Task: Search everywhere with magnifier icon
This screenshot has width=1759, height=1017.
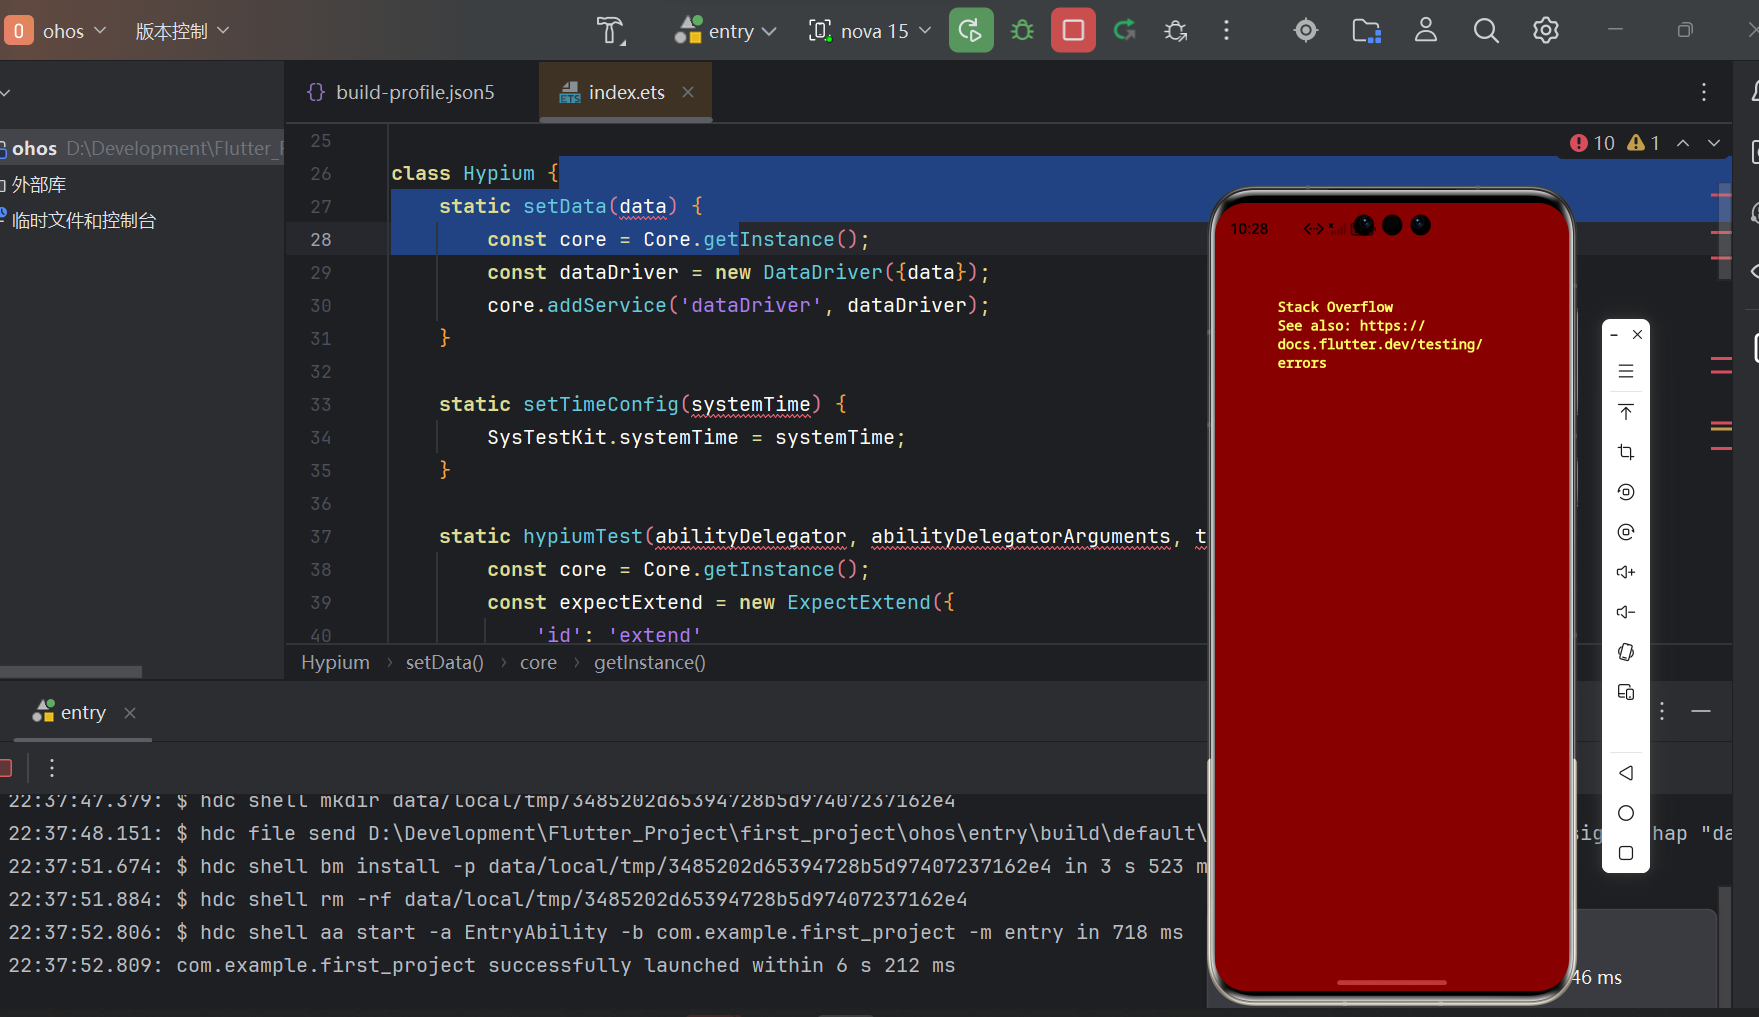Action: tap(1486, 31)
